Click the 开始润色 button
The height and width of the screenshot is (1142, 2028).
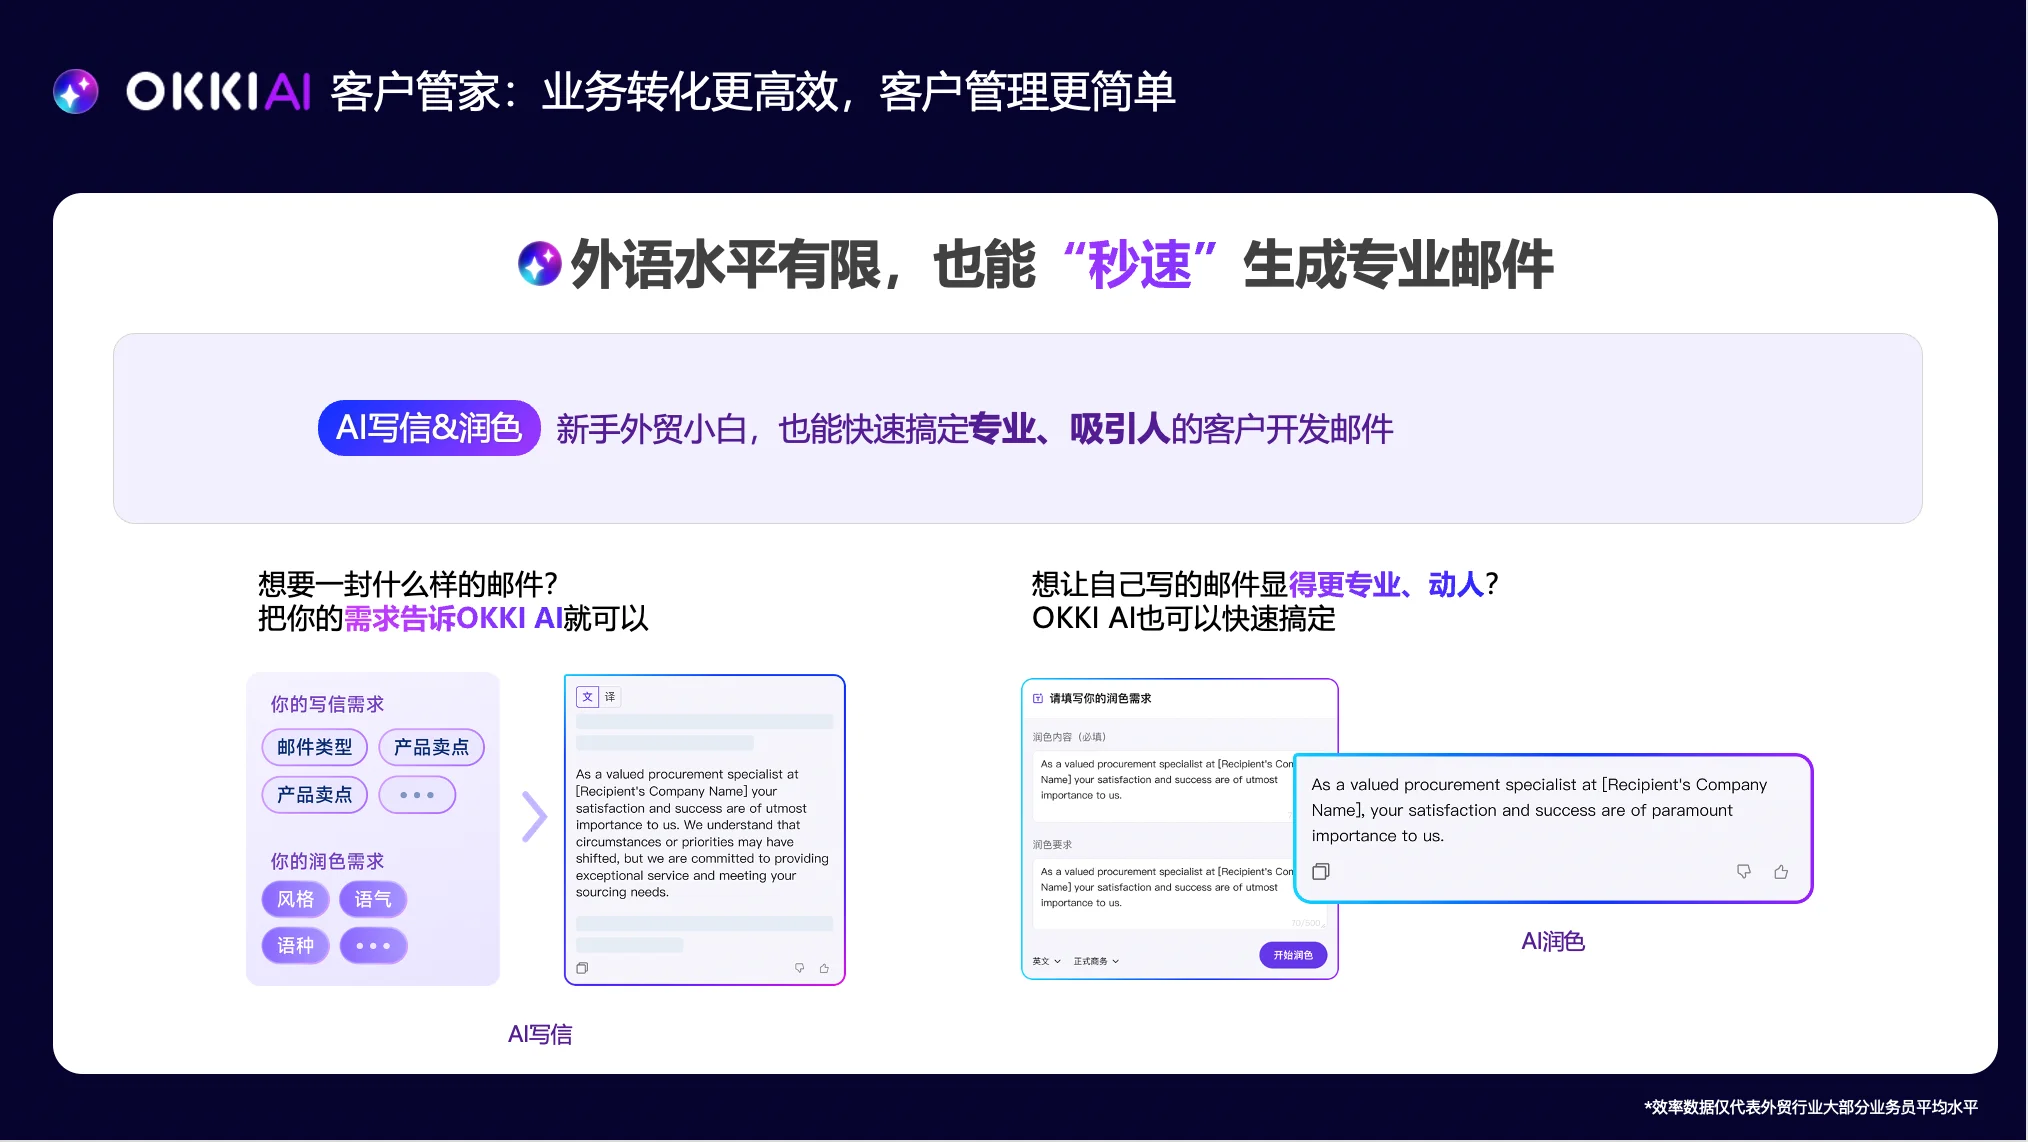1293,955
